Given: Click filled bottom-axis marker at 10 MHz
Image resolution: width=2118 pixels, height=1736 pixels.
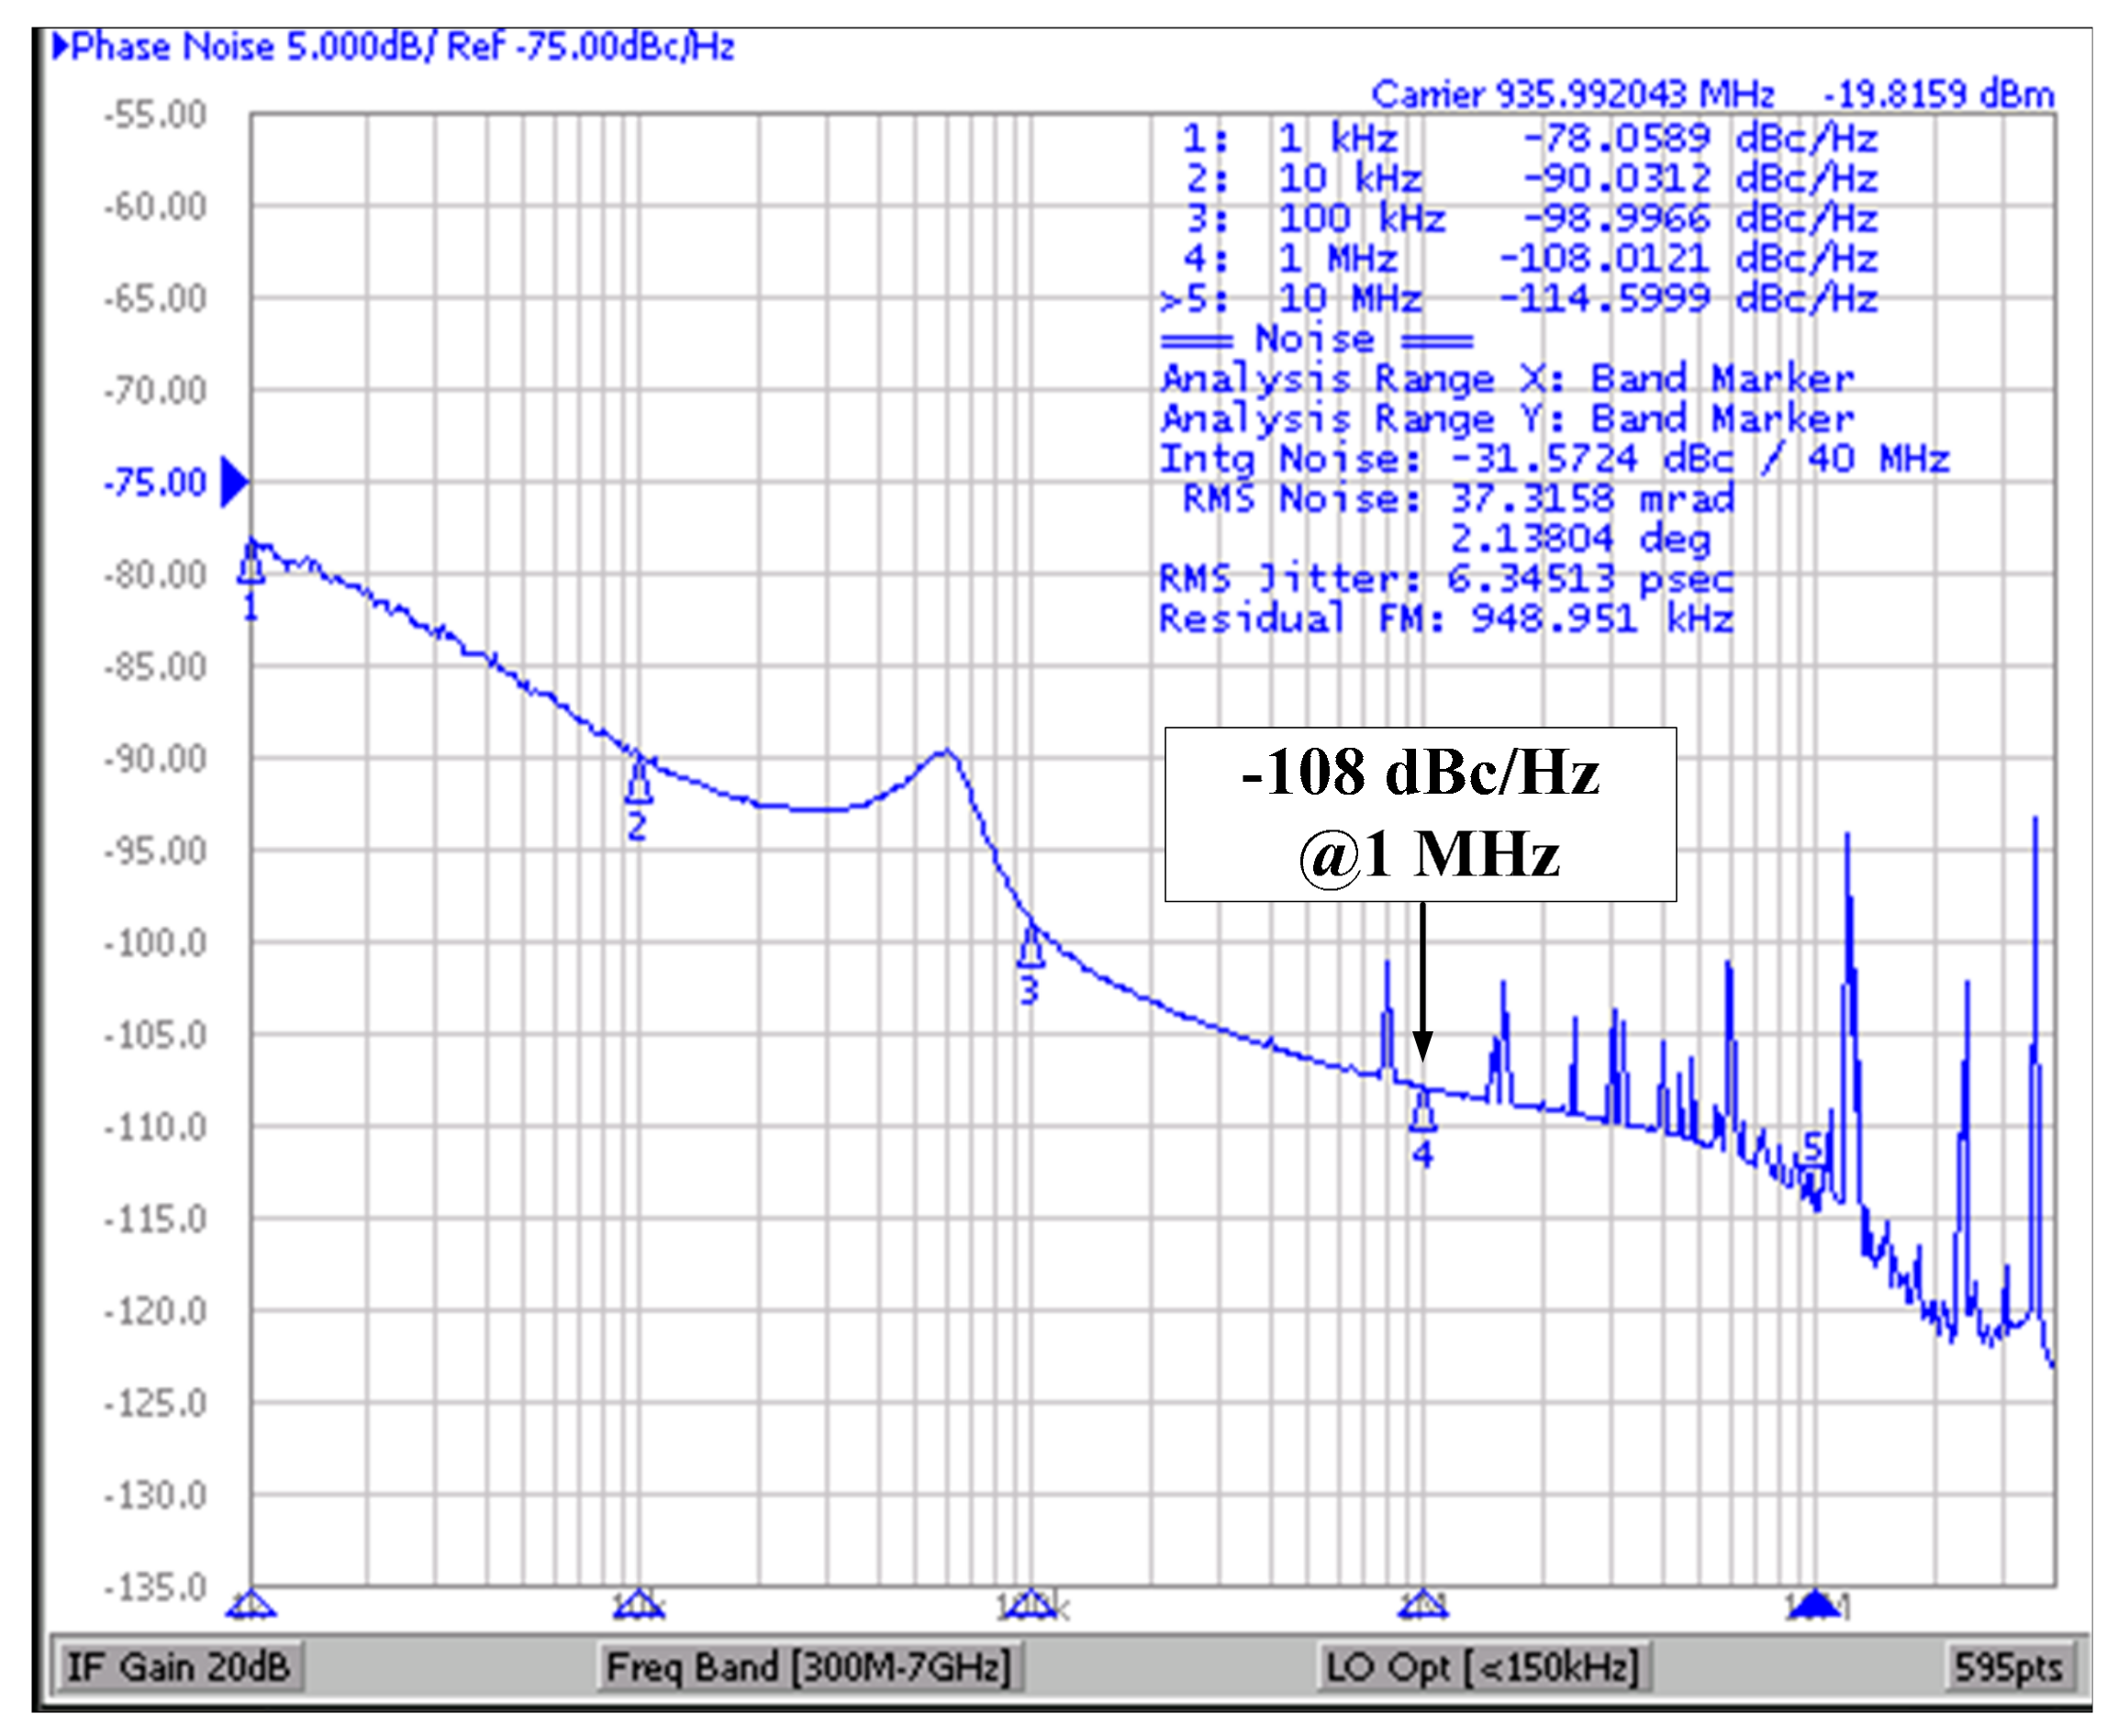Looking at the screenshot, I should (x=1815, y=1606).
